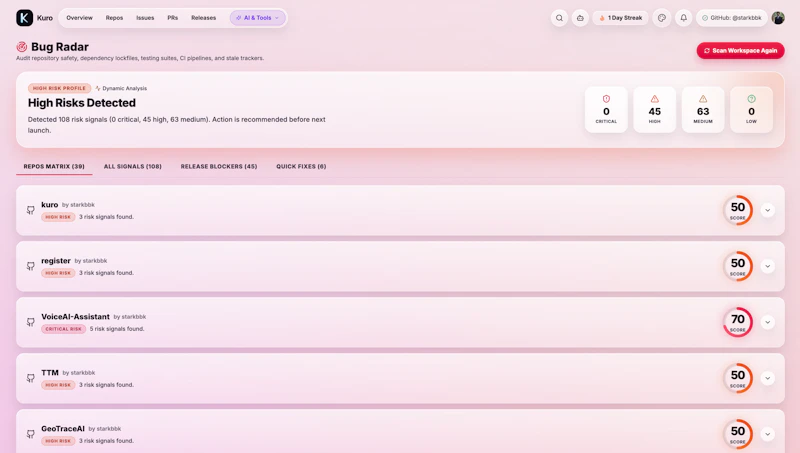Expand the TTM repo row
The image size is (800, 453).
click(x=767, y=379)
